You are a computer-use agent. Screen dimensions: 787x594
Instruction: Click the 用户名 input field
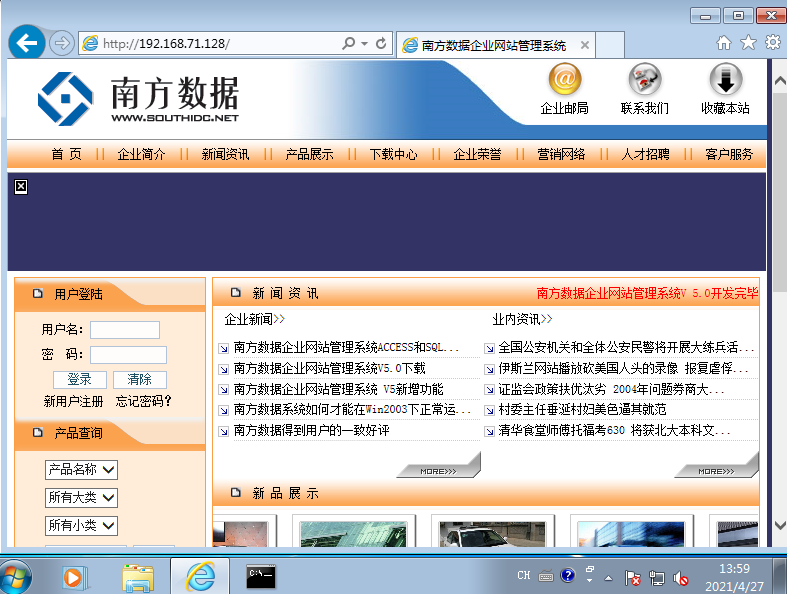[125, 330]
